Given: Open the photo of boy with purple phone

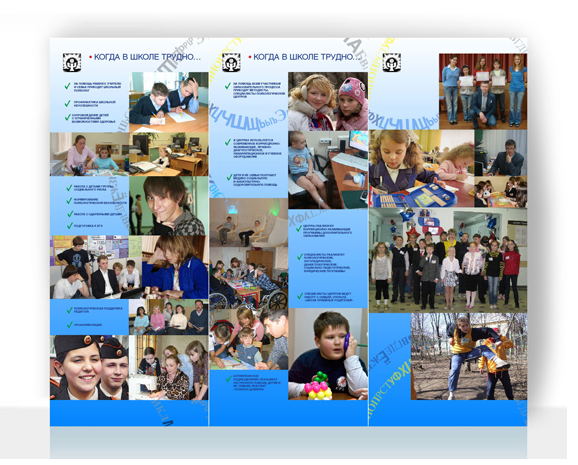Looking at the screenshot, I should click(x=328, y=354).
